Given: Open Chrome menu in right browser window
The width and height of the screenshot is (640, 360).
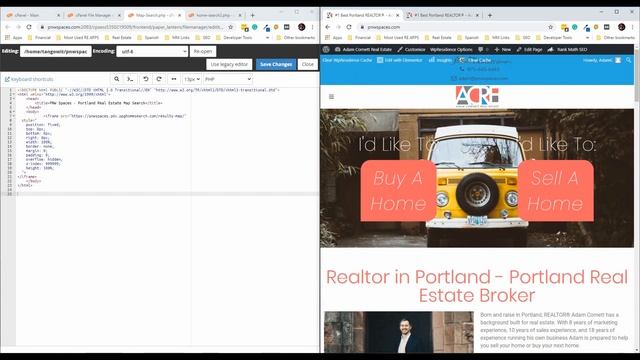Looking at the screenshot, I should (633, 27).
